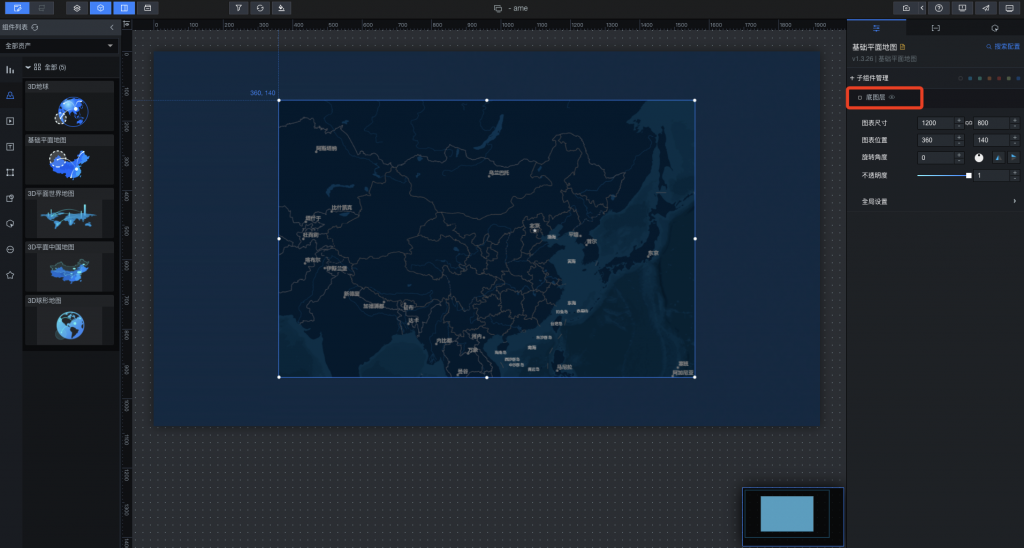Screen dimensions: 1024x548
Task: Click the opacity value field
Action: [992, 176]
